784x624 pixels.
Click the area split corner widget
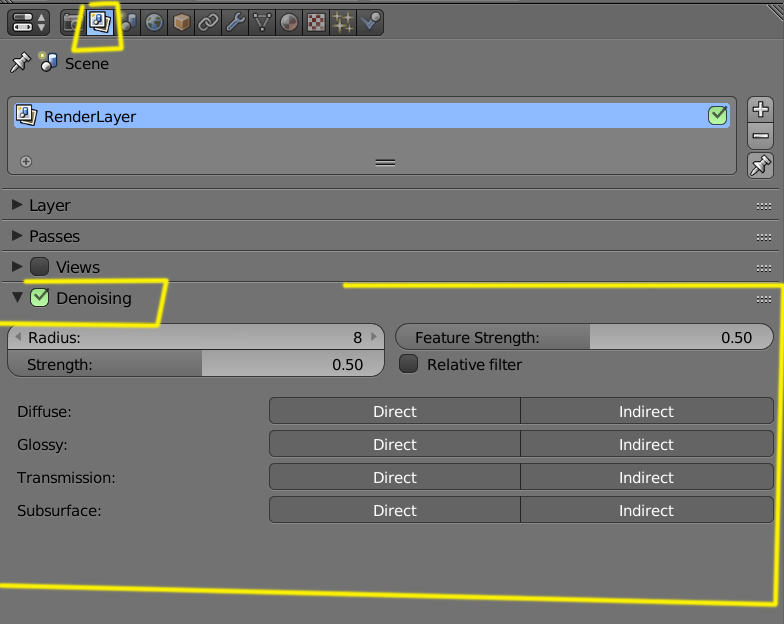(775, 11)
